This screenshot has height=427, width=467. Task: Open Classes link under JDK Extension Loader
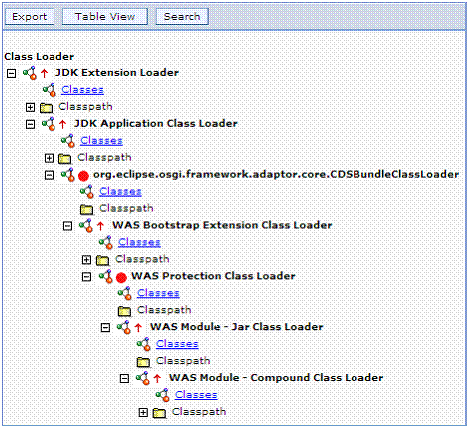pyautogui.click(x=82, y=90)
